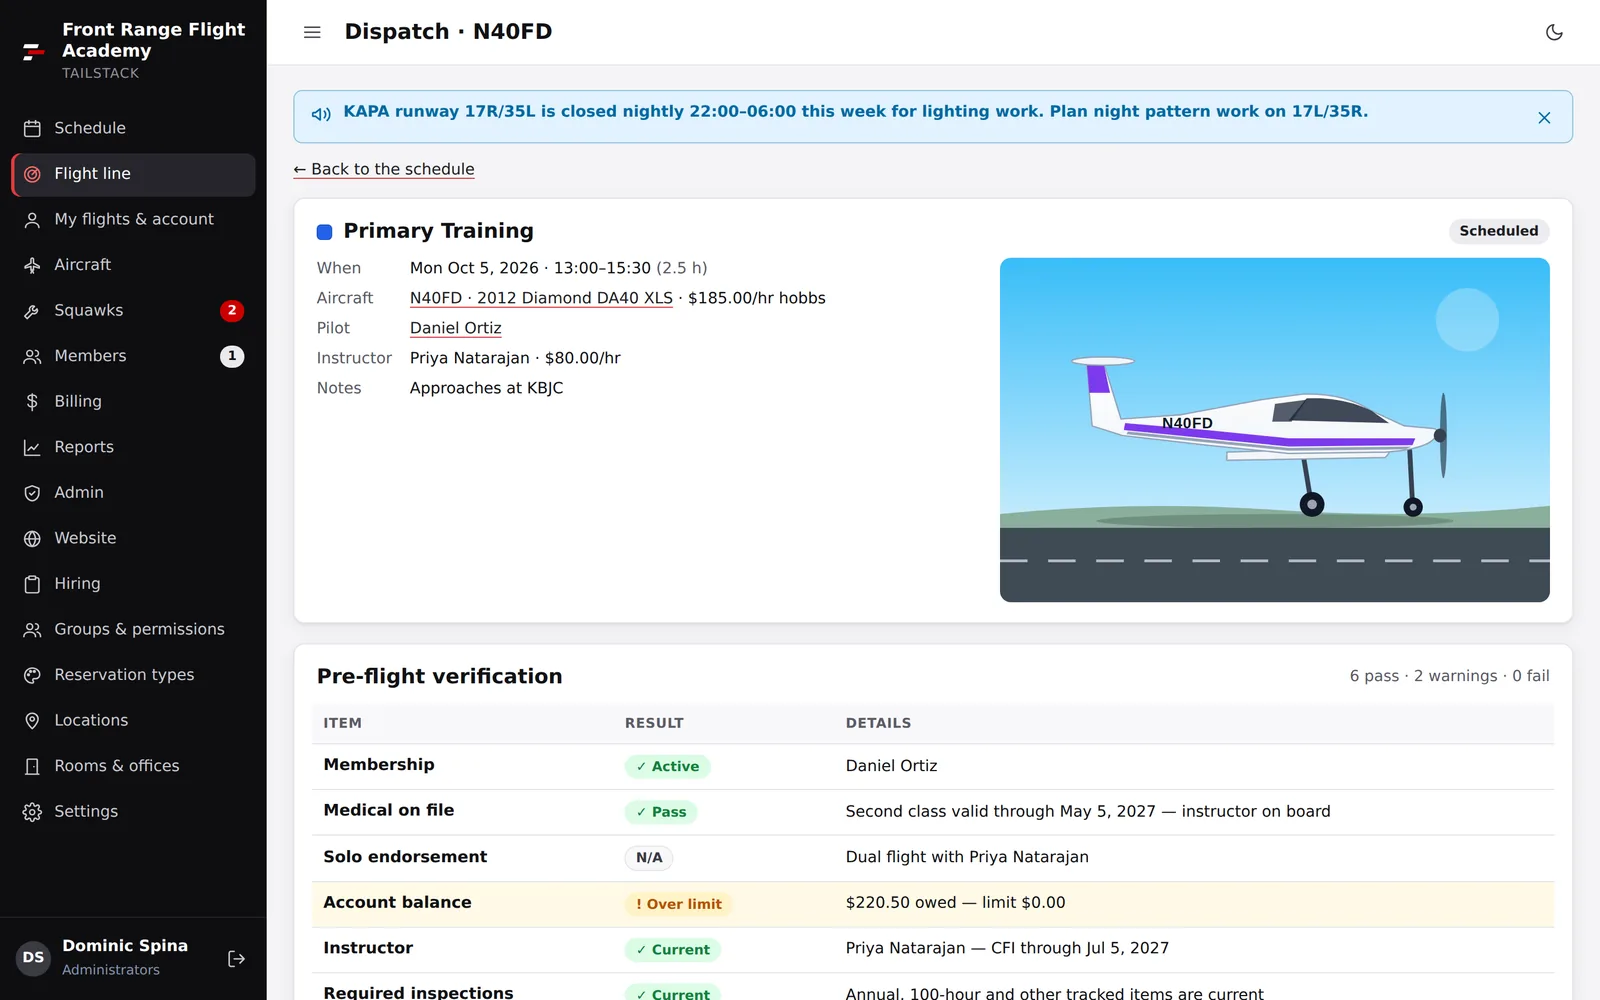Click the Aircraft plane icon in the sidebar

[32, 265]
